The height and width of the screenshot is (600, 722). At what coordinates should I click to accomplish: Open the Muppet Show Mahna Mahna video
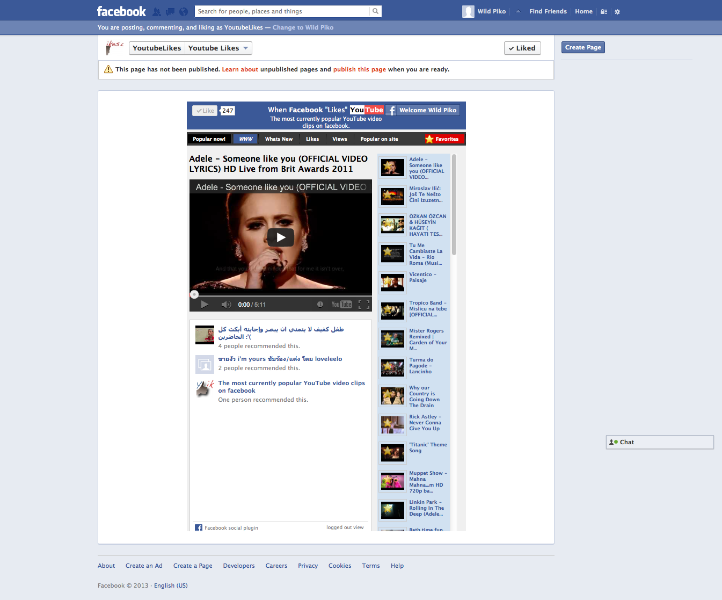click(x=413, y=482)
